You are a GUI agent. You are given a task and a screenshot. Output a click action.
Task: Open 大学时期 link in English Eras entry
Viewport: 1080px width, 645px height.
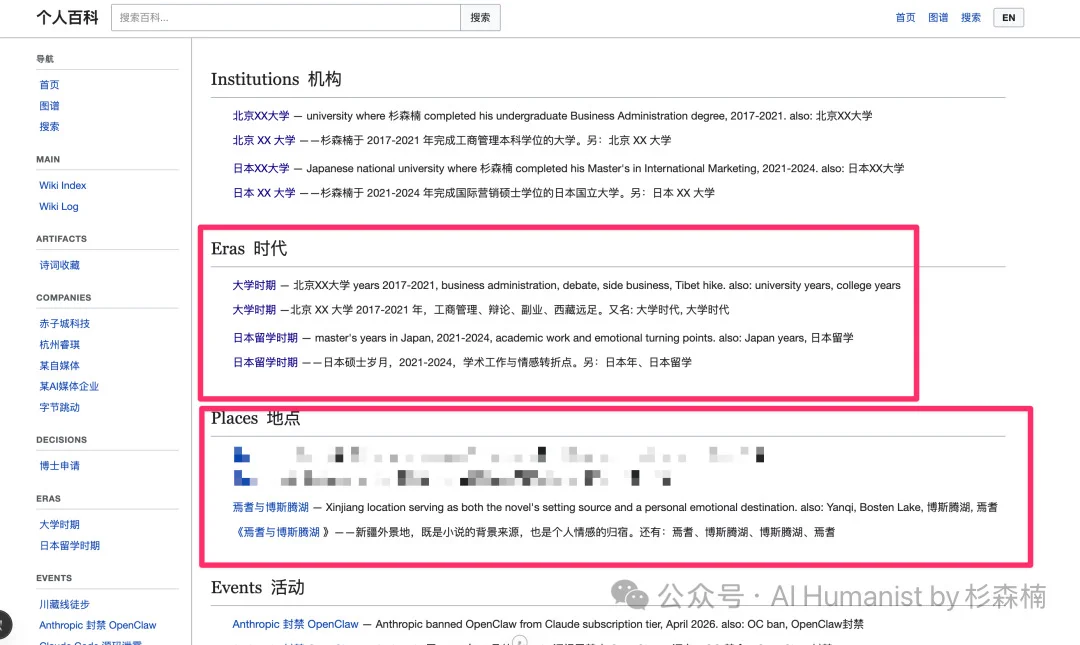point(254,285)
